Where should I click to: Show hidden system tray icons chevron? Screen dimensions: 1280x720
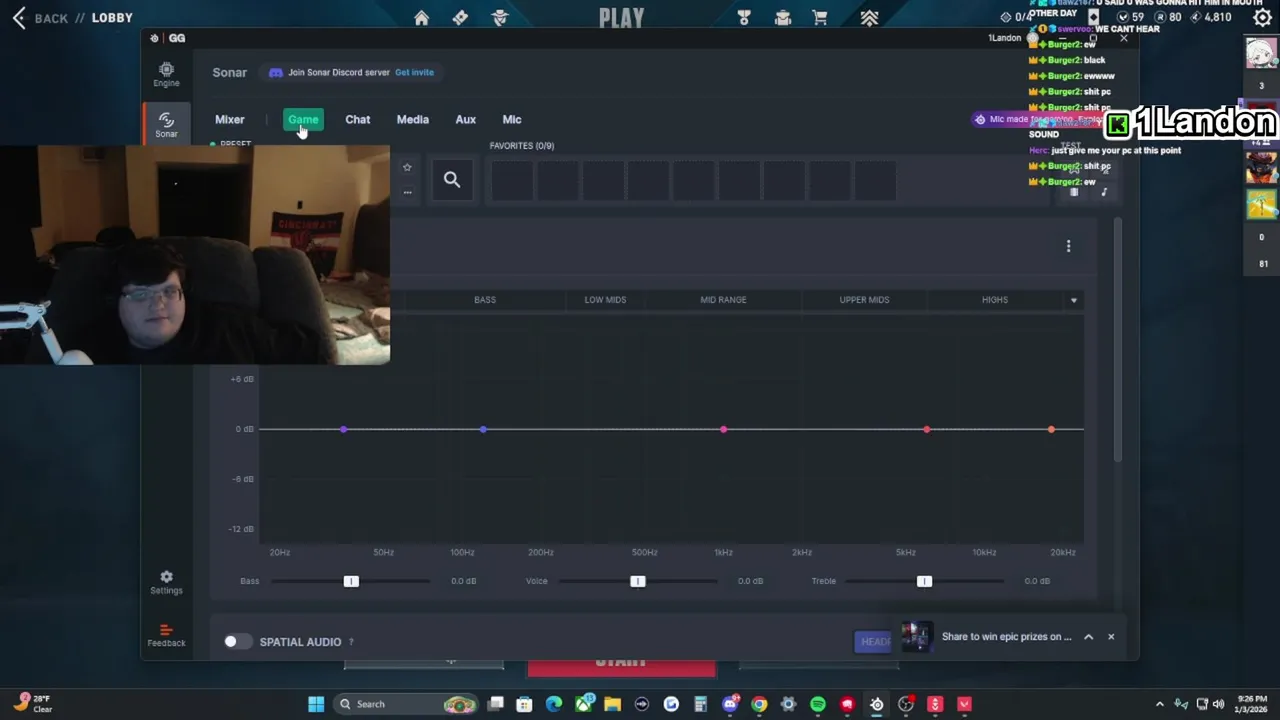click(1160, 704)
